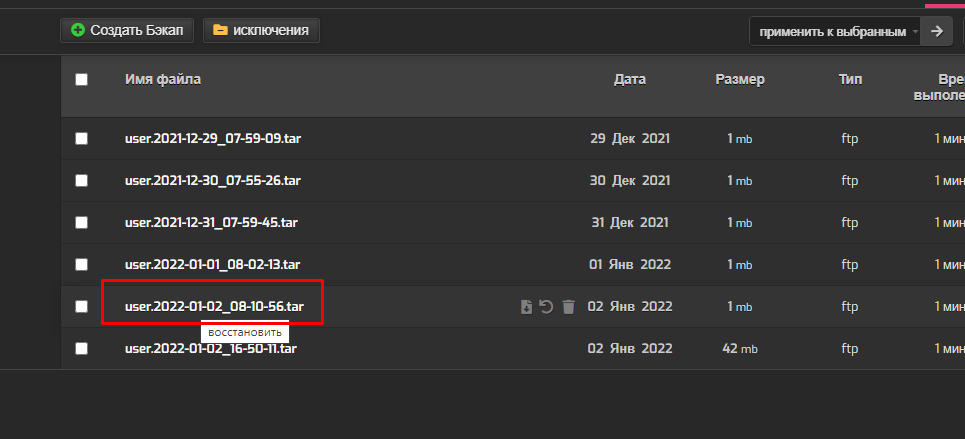965x439 pixels.
Task: Tick the checkbox for user.2022-01-02_16-50-11.tar
Action: (81, 348)
